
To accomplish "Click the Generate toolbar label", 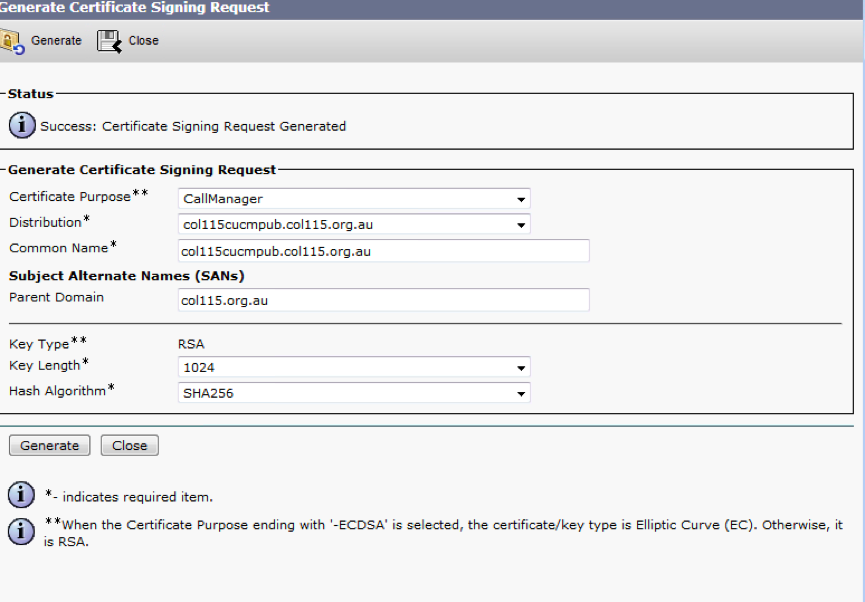I will 56,41.
